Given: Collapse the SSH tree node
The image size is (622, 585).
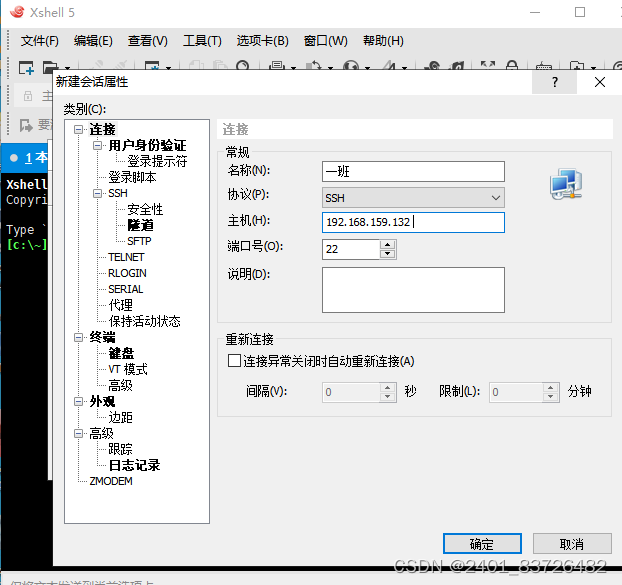Looking at the screenshot, I should [97, 194].
